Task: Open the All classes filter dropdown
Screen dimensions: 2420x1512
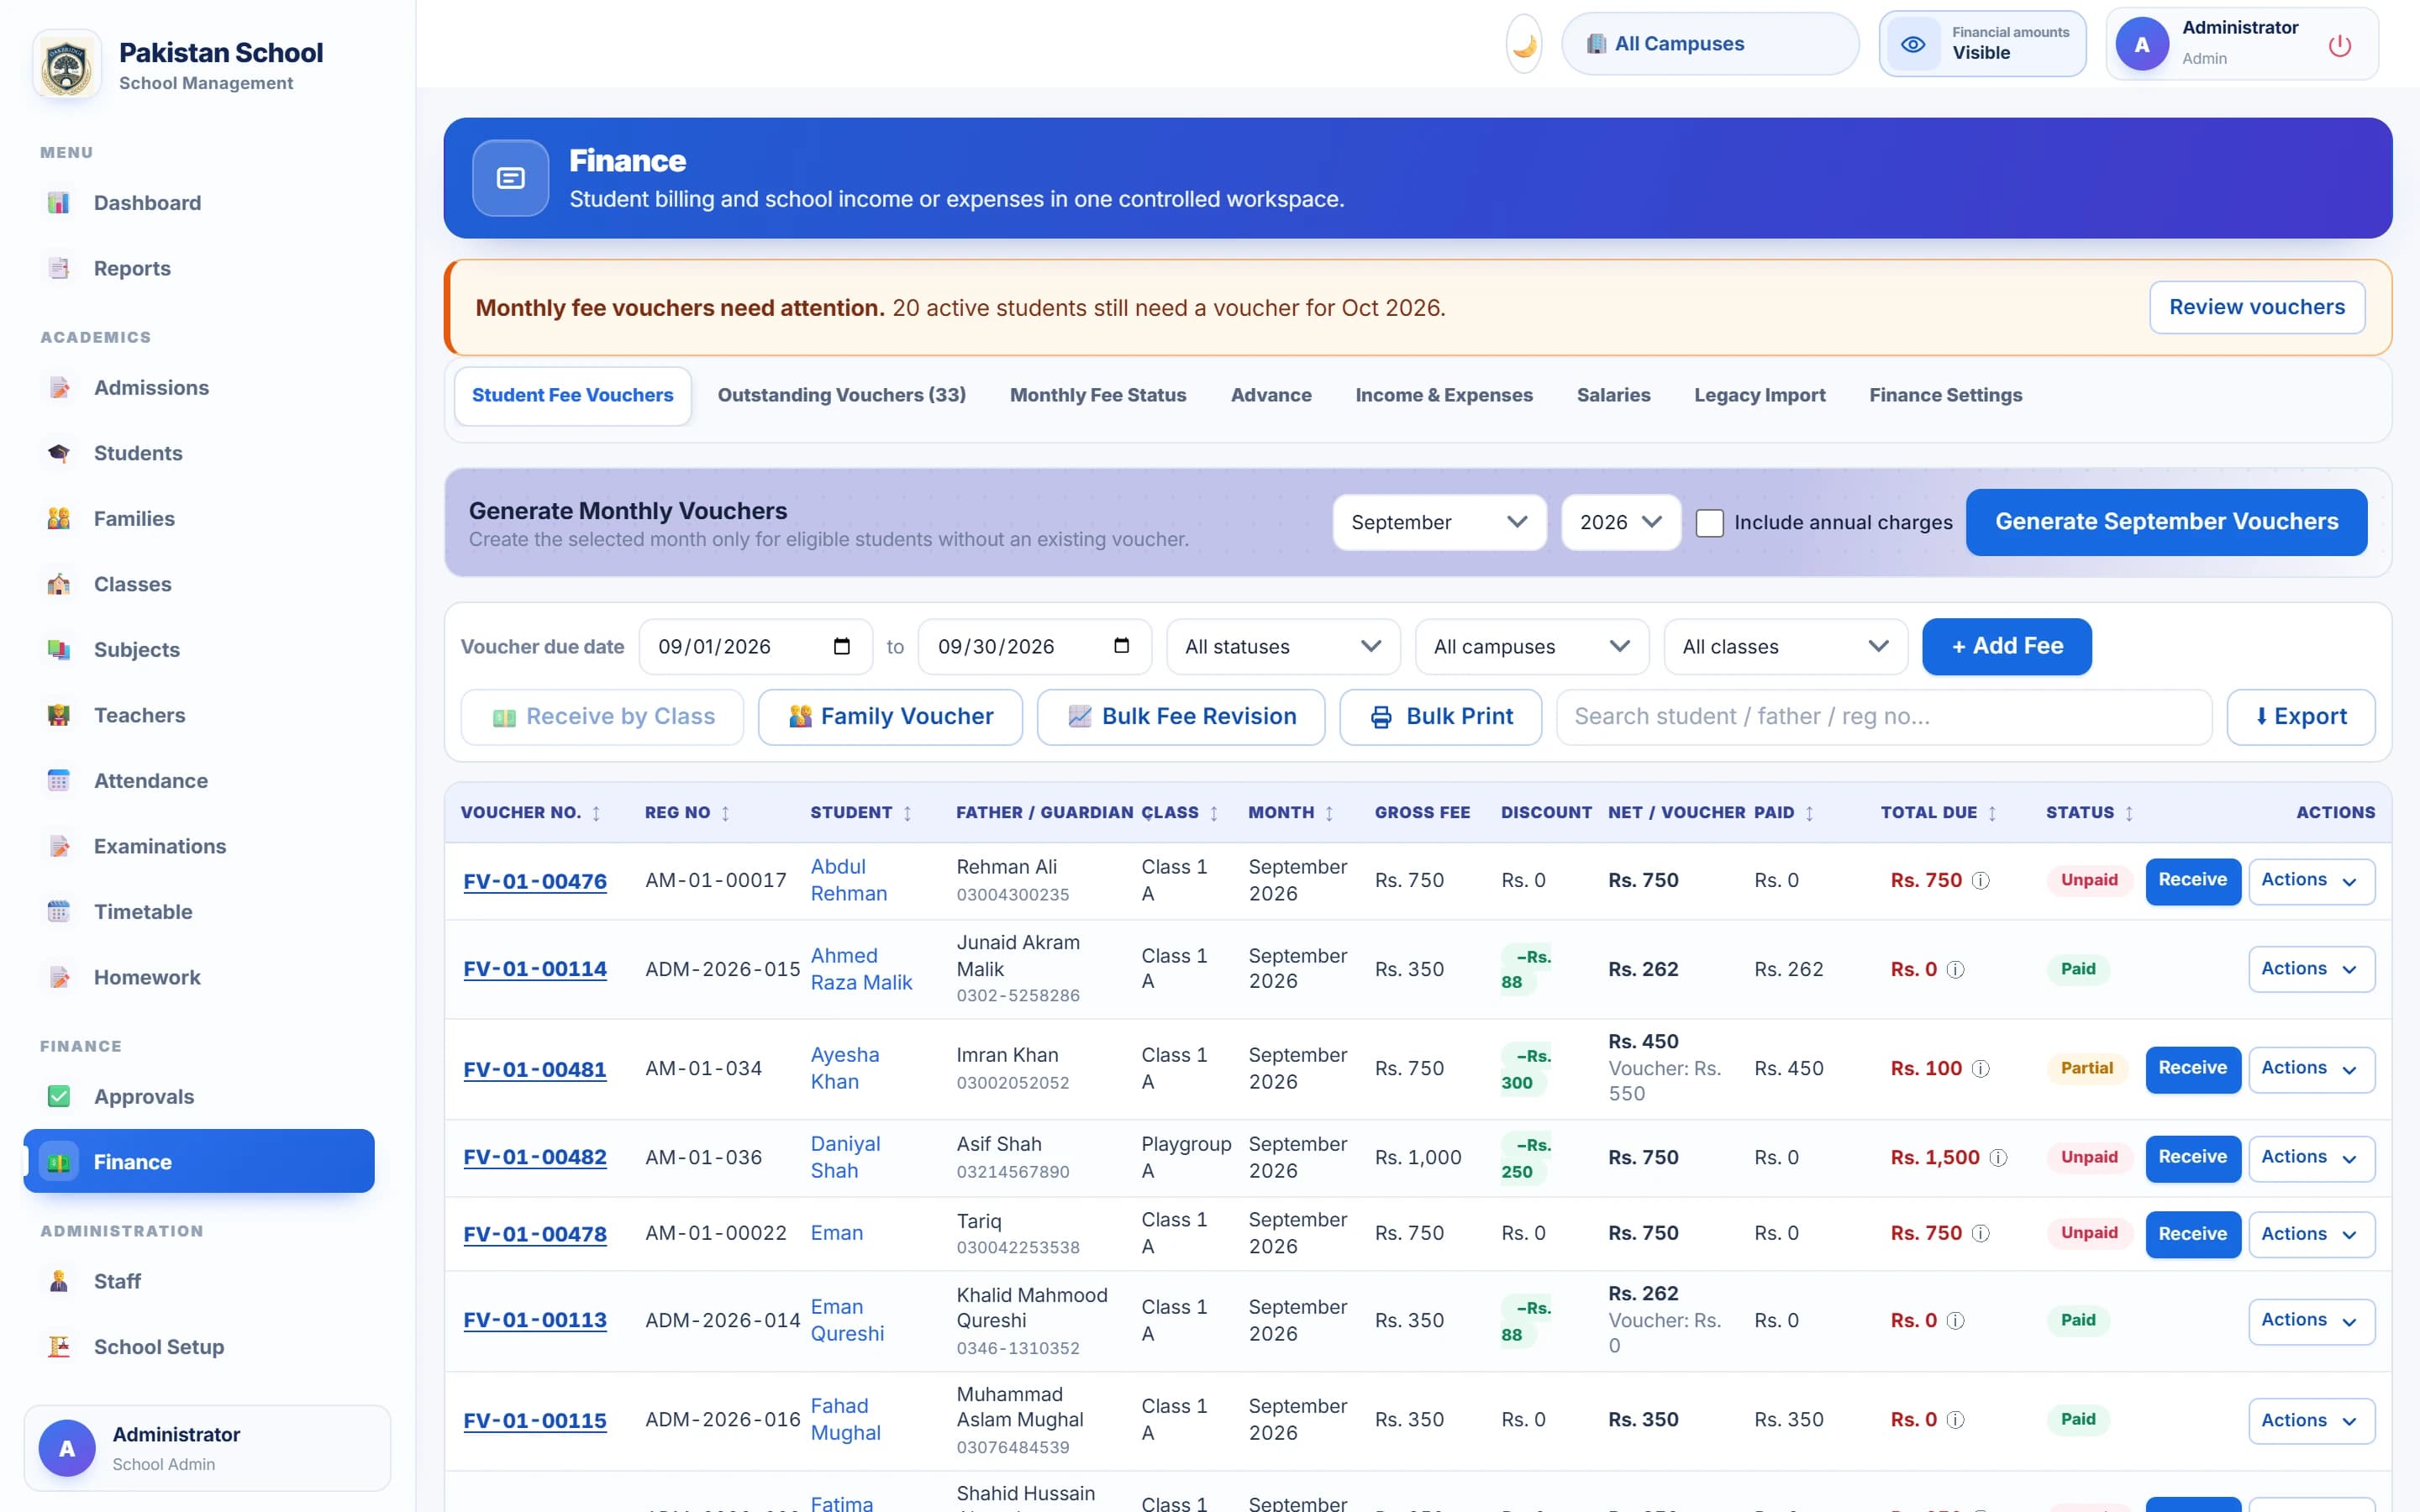Action: [1785, 646]
